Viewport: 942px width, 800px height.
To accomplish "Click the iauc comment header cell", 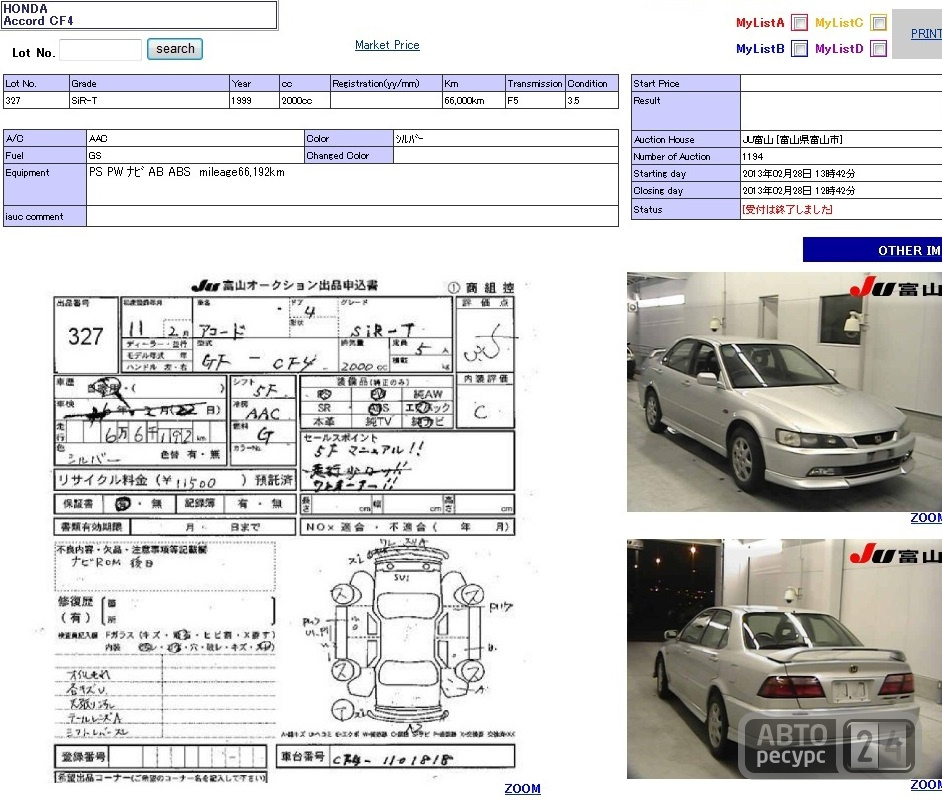I will [x=45, y=216].
